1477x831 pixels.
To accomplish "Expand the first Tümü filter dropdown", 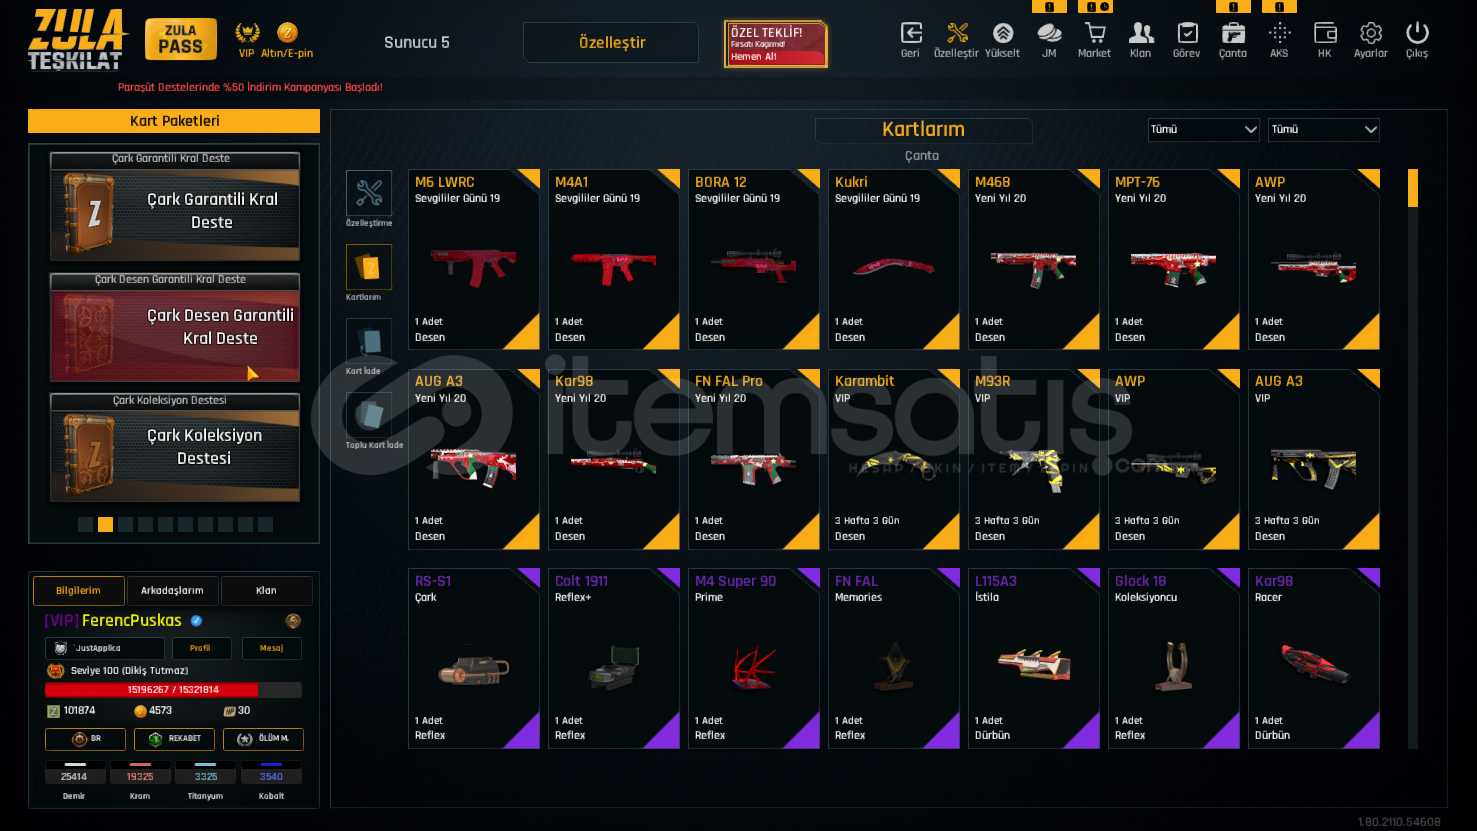I will 1204,130.
